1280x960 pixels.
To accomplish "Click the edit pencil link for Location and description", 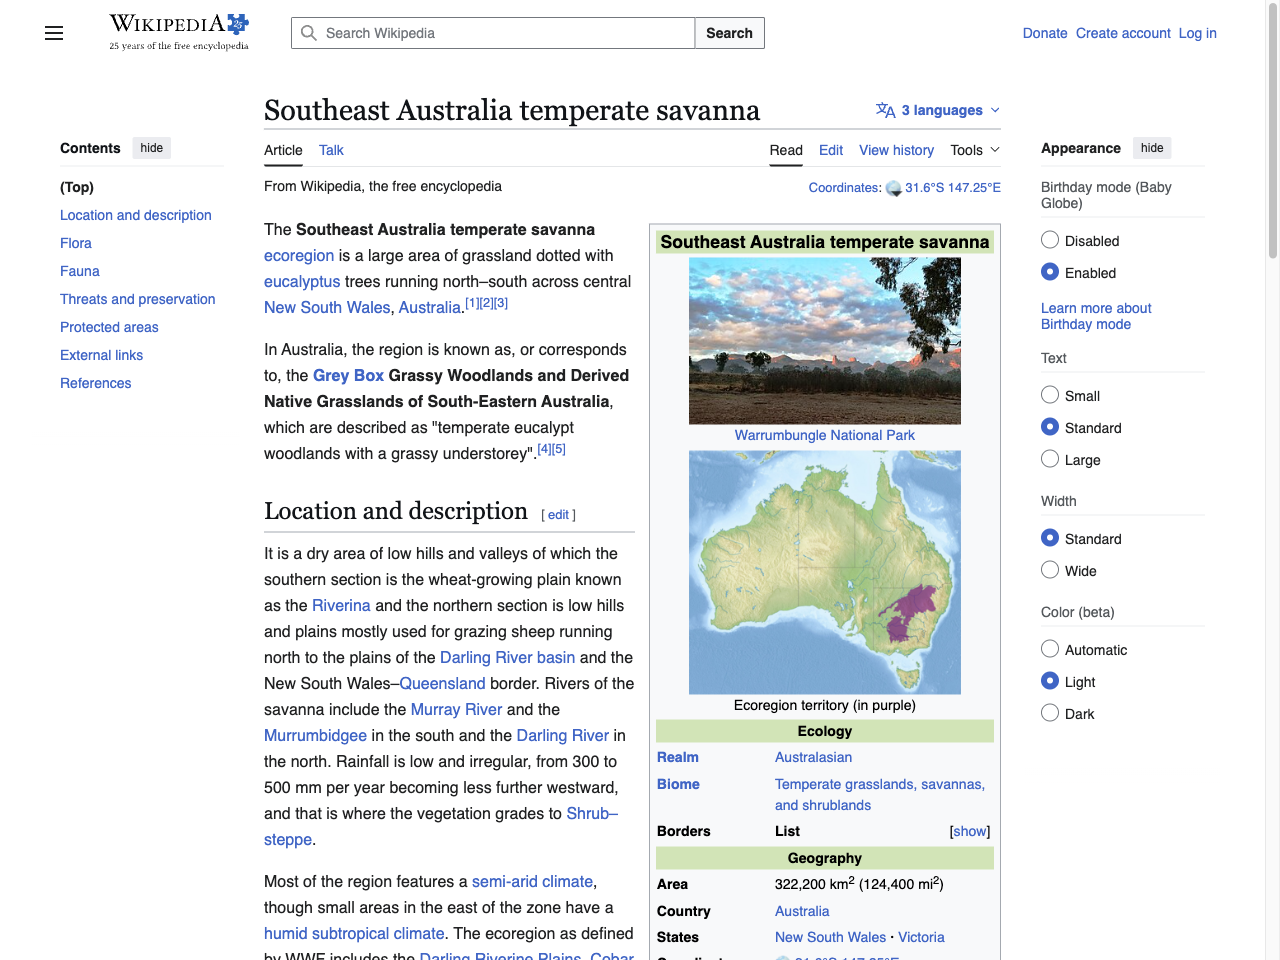I will (558, 514).
